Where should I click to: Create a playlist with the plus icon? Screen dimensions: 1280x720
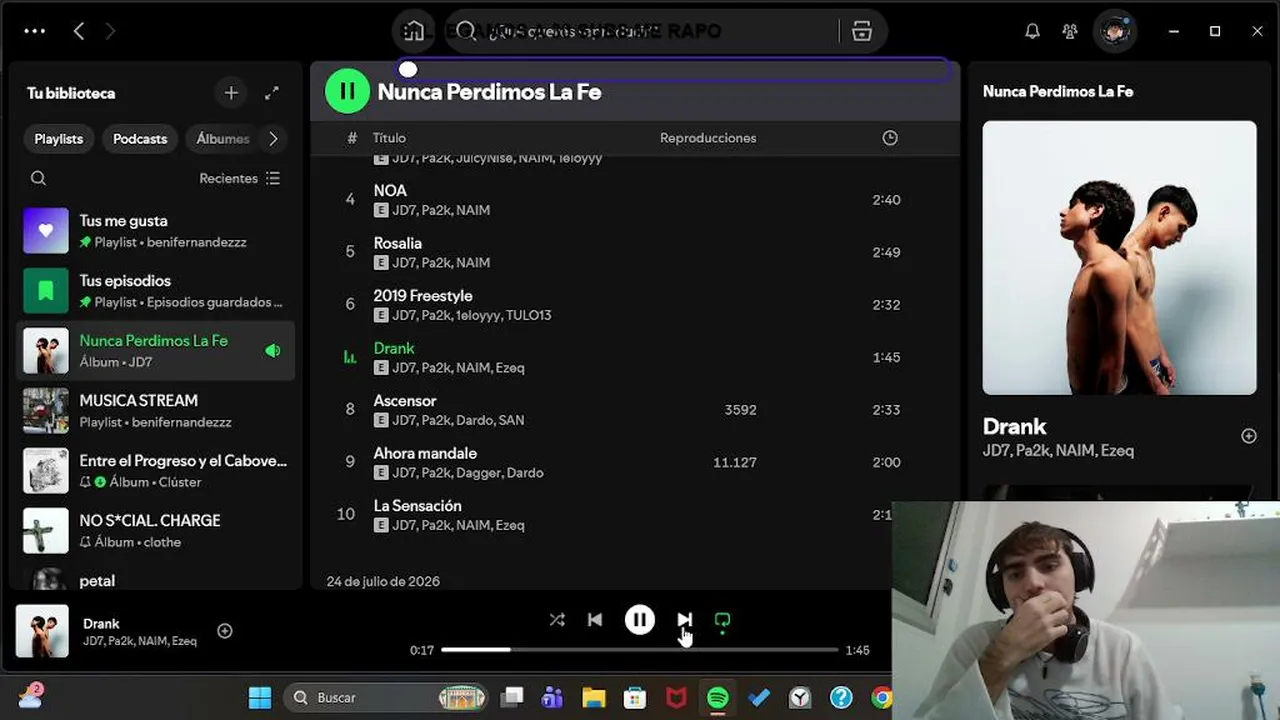[x=231, y=93]
